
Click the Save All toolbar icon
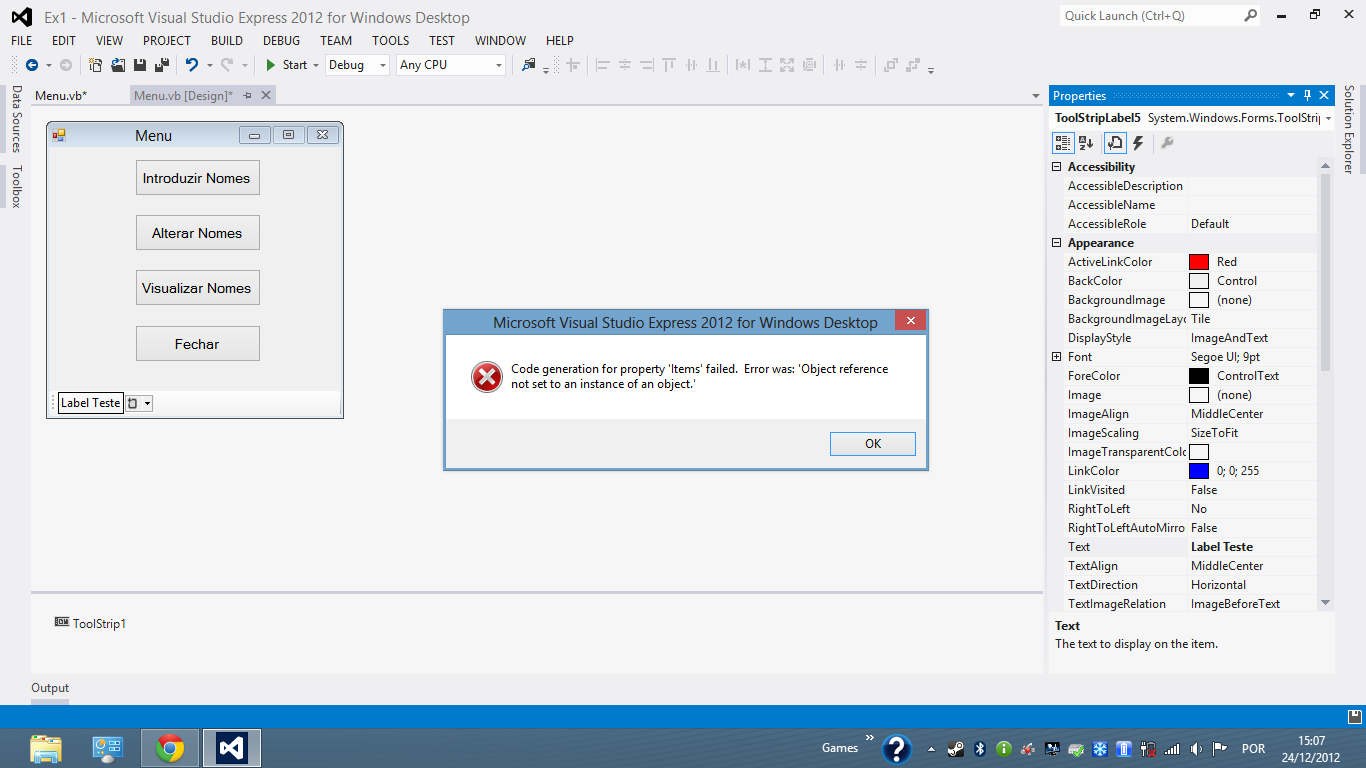pyautogui.click(x=161, y=65)
